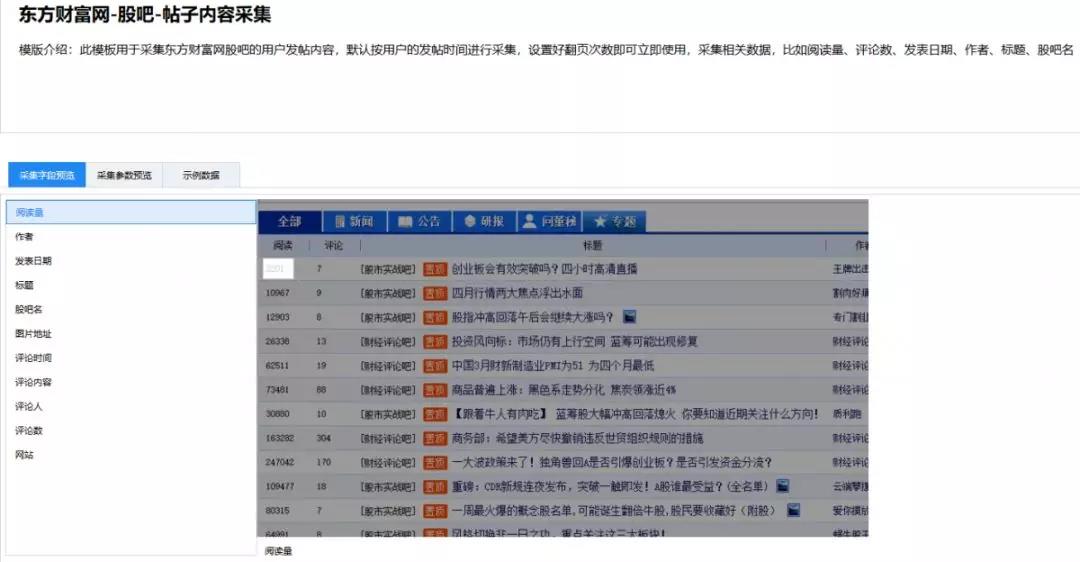Open post 一大波政策来了！独角兽回A
Image resolution: width=1080 pixels, height=562 pixels.
612,462
